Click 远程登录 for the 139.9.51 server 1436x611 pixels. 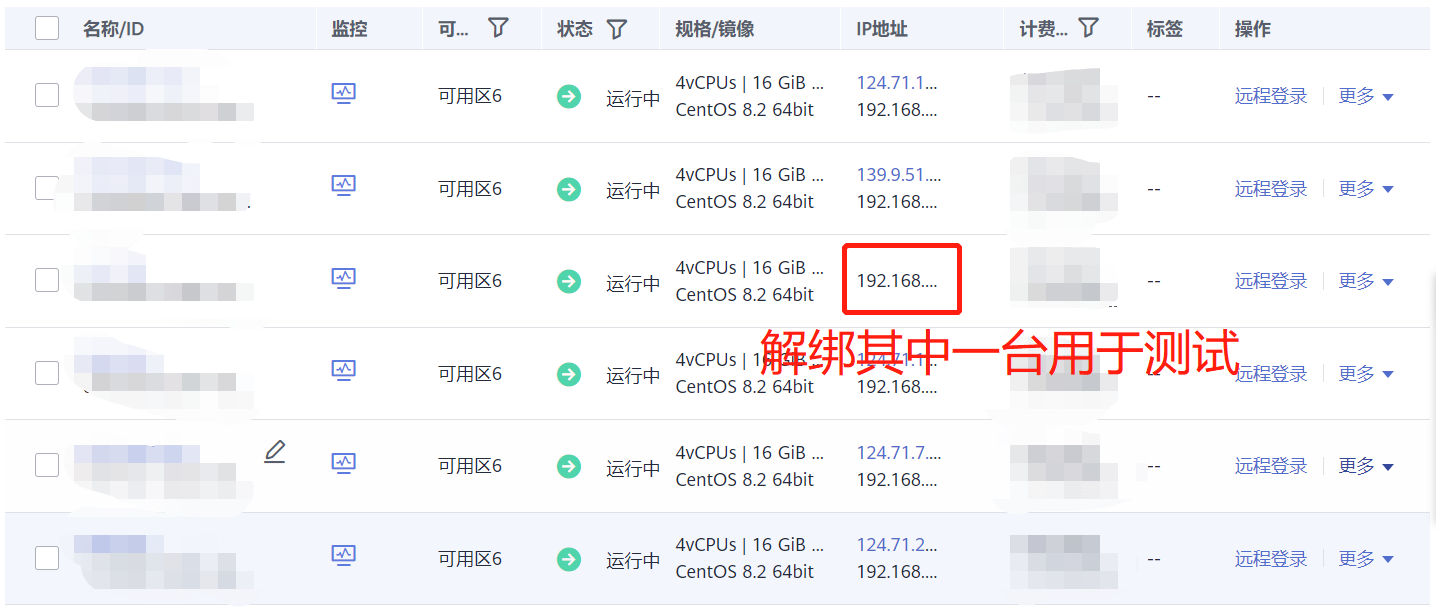point(1271,189)
